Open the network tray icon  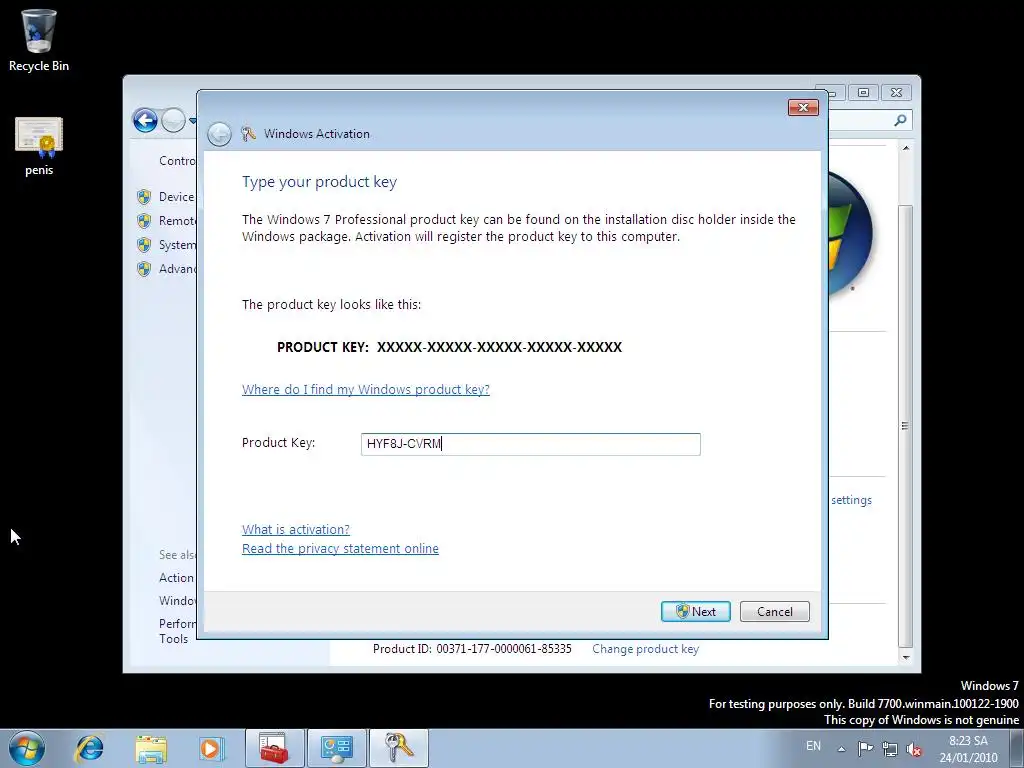pos(889,748)
